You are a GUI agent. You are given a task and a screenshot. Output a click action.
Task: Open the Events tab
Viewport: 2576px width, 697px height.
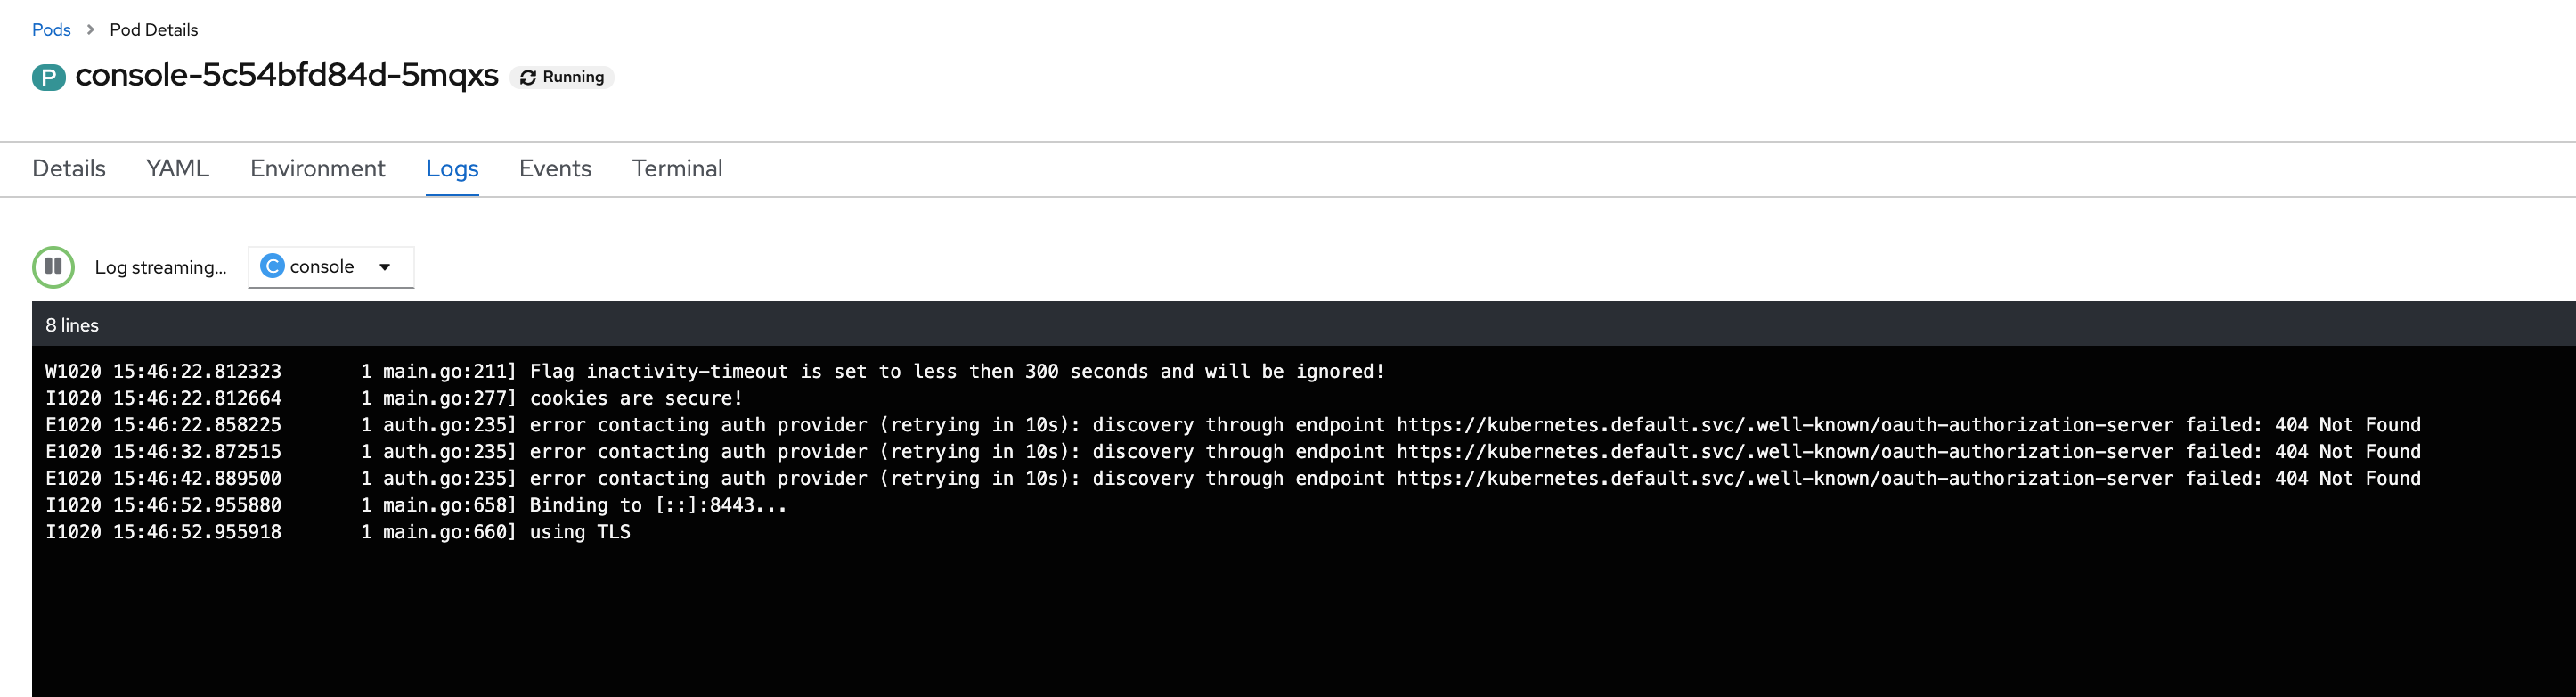coord(555,168)
